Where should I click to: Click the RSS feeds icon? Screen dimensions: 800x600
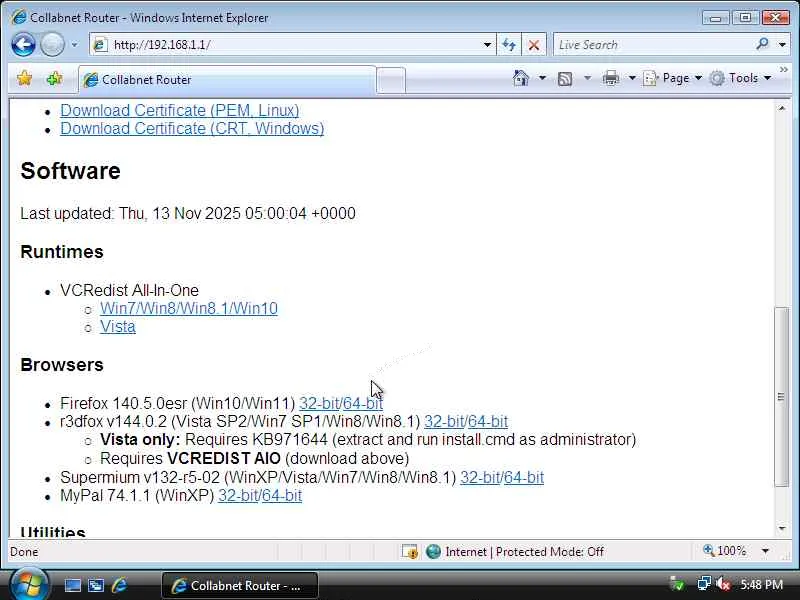pos(565,79)
